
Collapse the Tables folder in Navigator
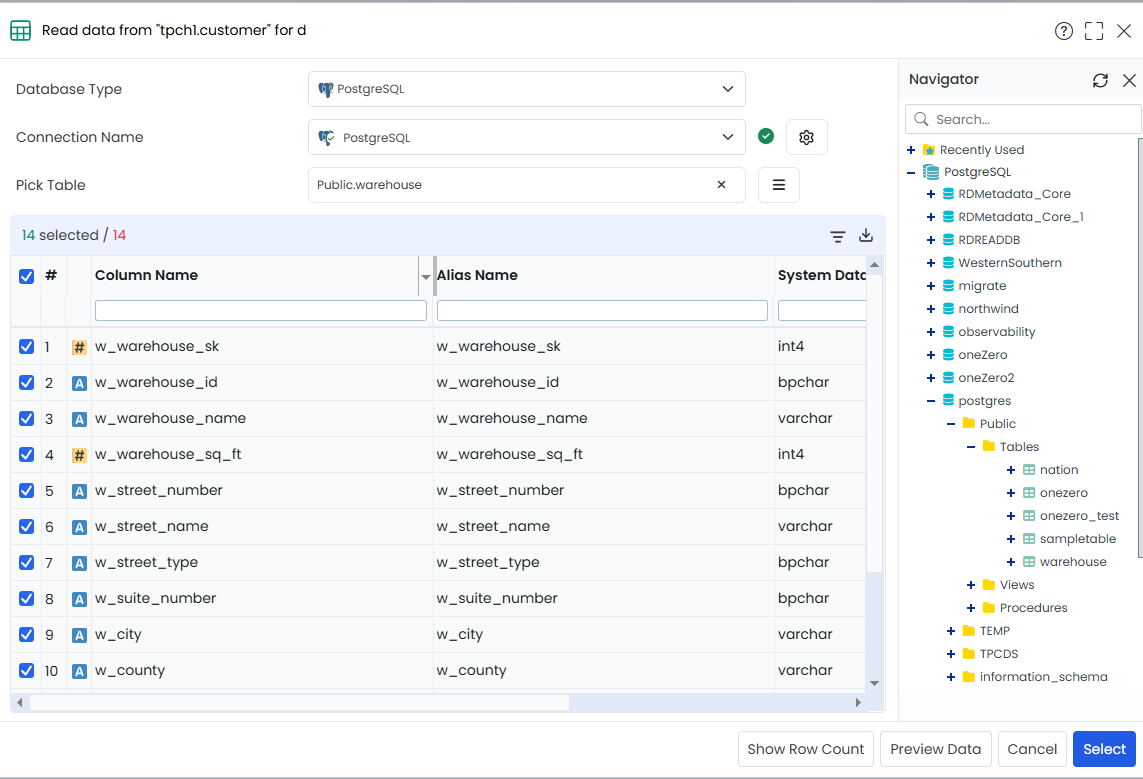click(971, 447)
